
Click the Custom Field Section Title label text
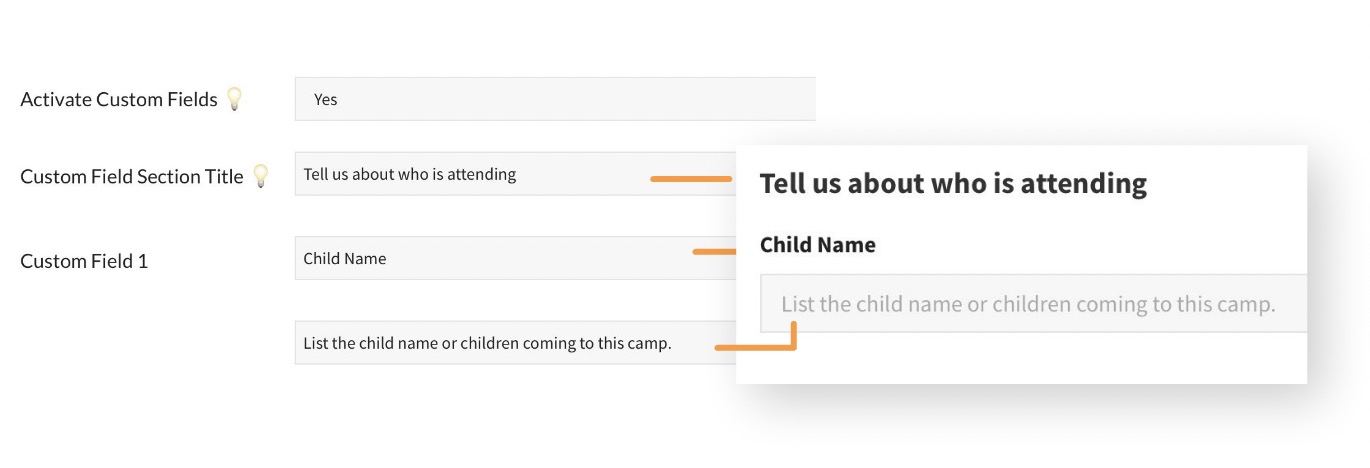(131, 176)
